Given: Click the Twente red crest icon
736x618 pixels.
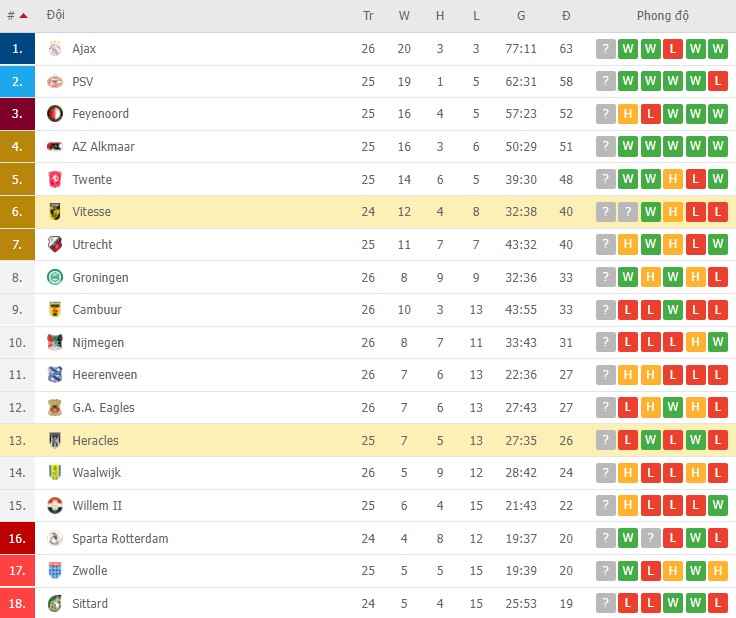Looking at the screenshot, I should tap(55, 180).
